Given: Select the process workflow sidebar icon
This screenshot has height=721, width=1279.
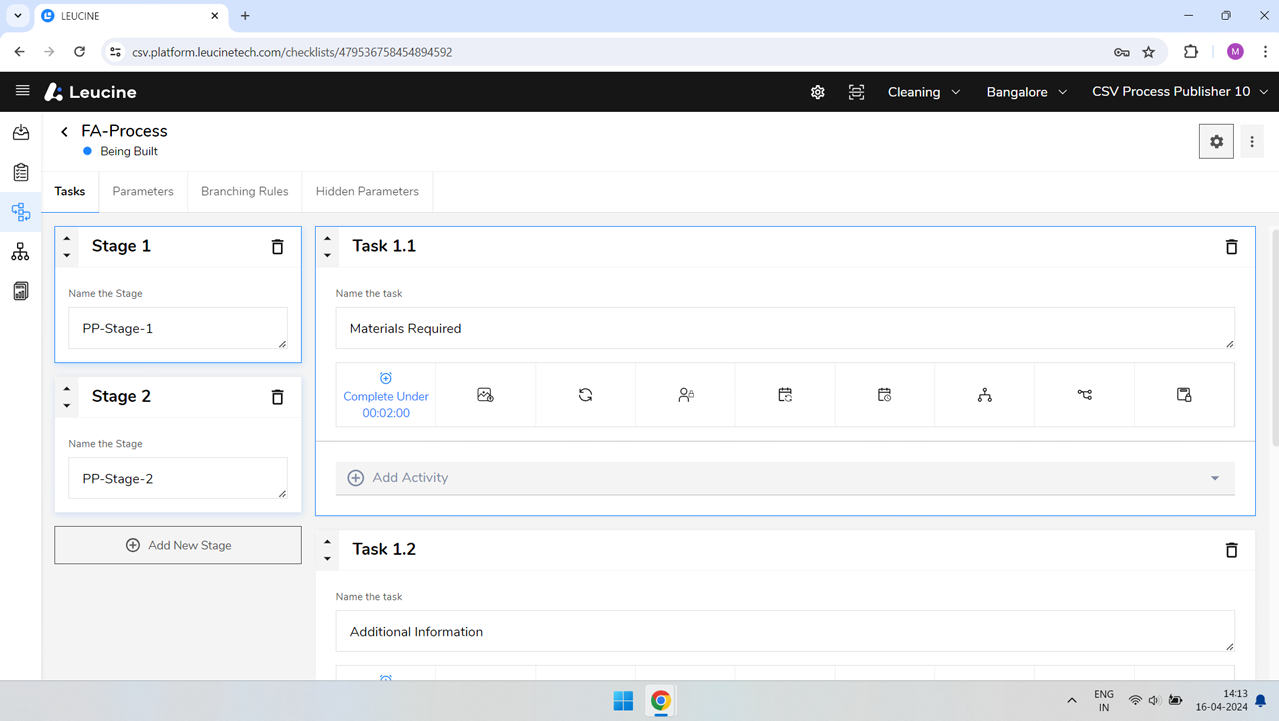Looking at the screenshot, I should tap(21, 212).
